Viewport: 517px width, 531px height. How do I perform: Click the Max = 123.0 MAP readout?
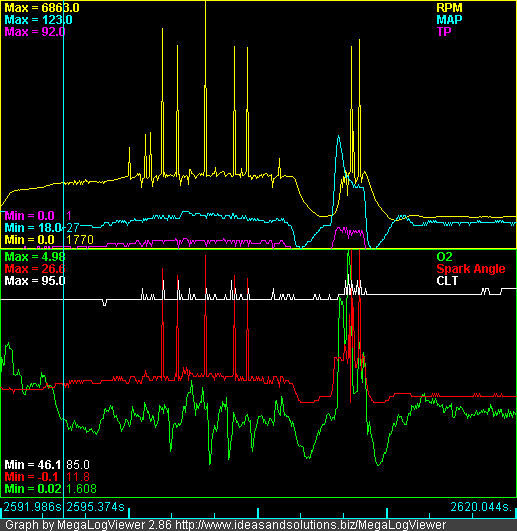pyautogui.click(x=38, y=20)
